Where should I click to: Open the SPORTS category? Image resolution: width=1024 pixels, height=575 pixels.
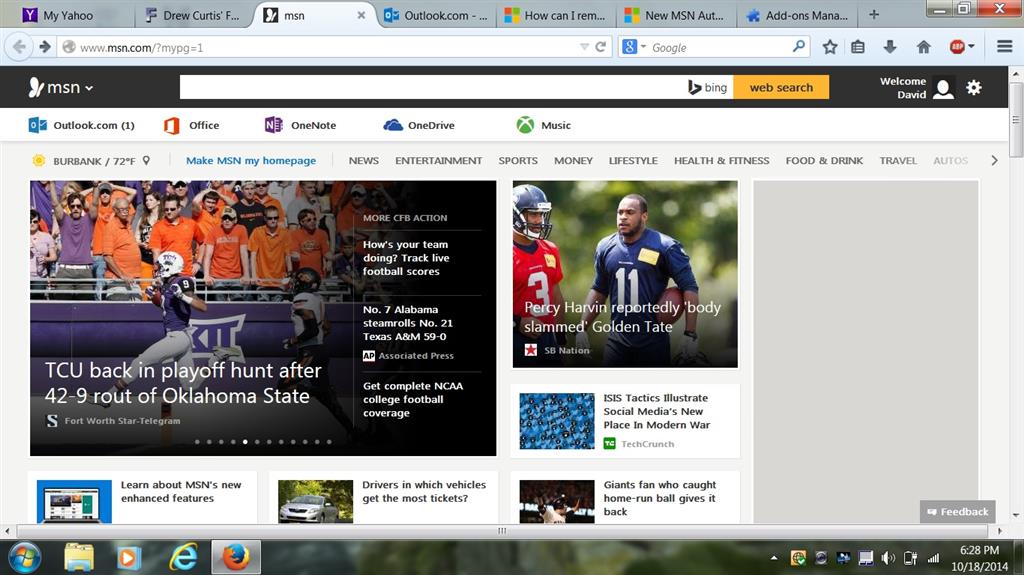tap(518, 160)
